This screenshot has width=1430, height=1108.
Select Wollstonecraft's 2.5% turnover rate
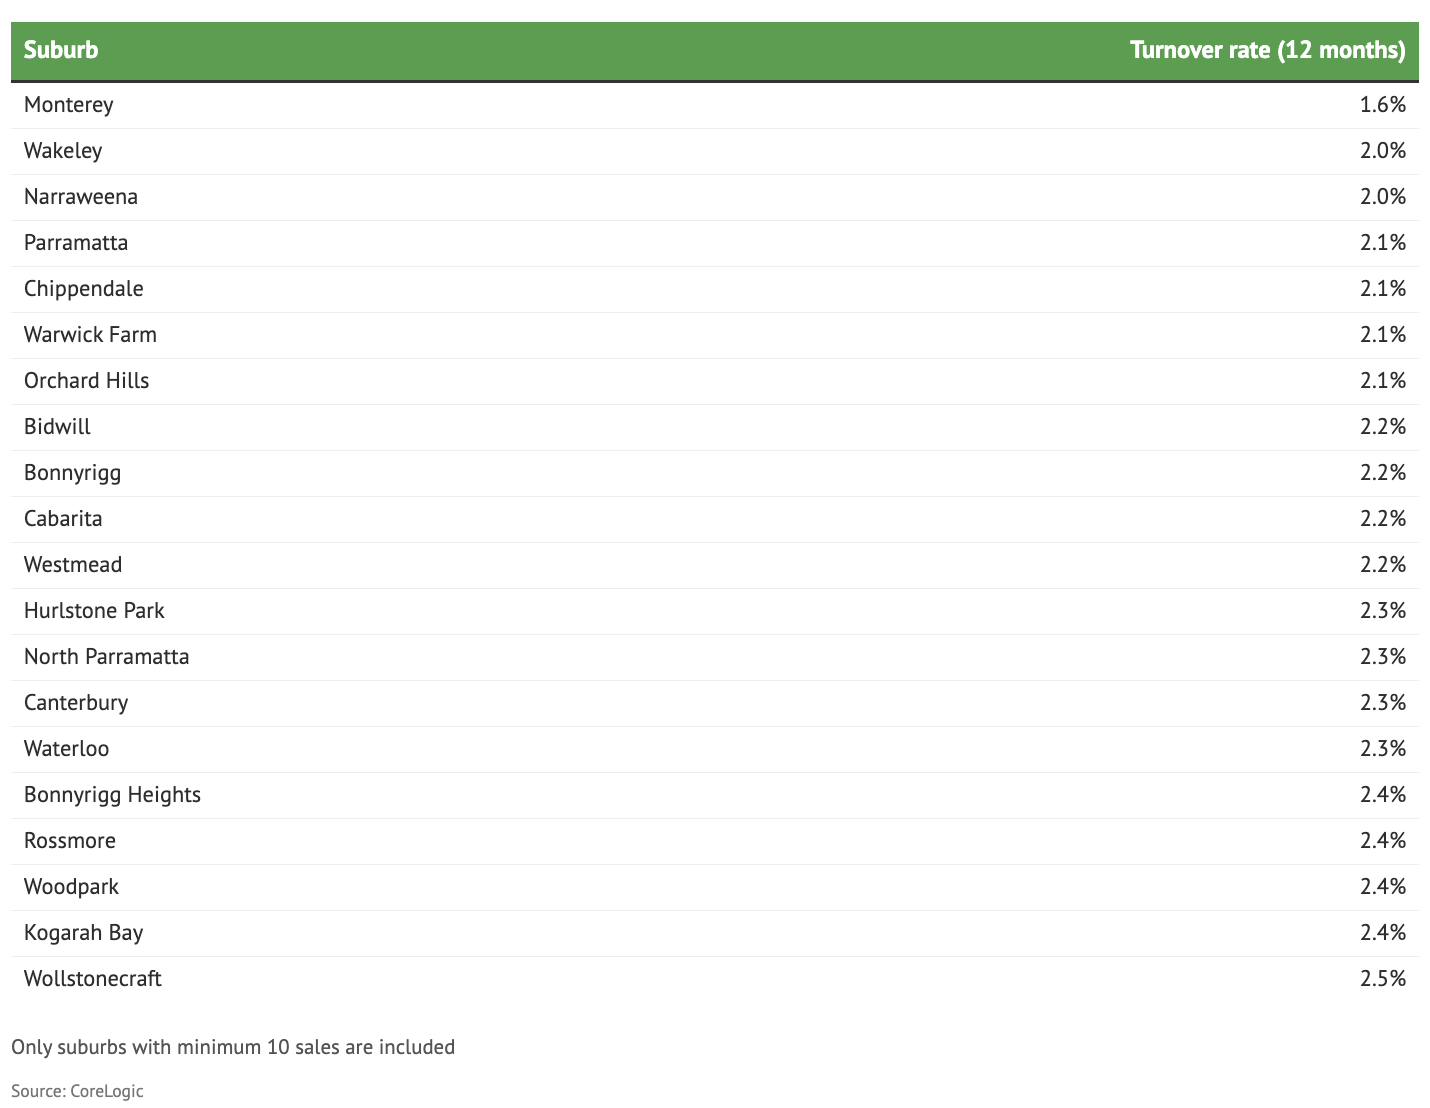1382,979
